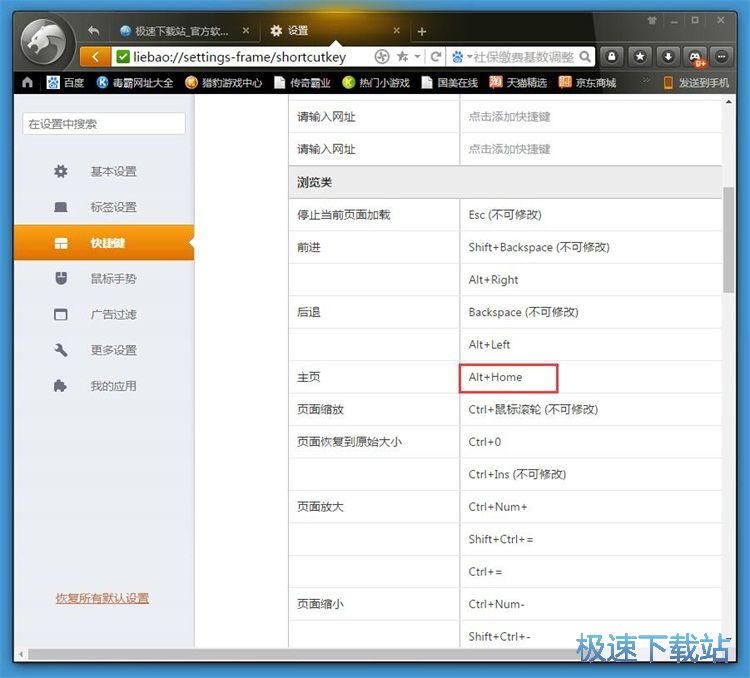
Task: Open 鼠标手势 in the sidebar
Action: [x=104, y=278]
